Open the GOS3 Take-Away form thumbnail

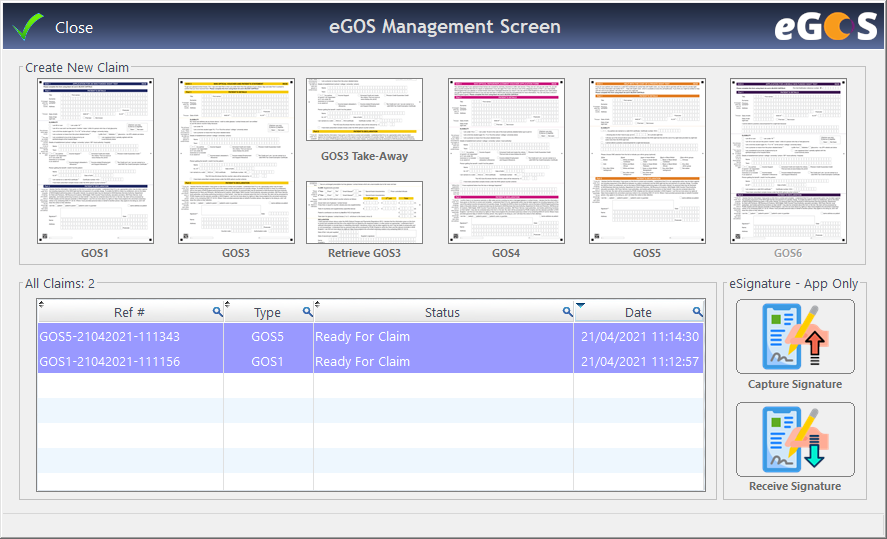(x=364, y=109)
